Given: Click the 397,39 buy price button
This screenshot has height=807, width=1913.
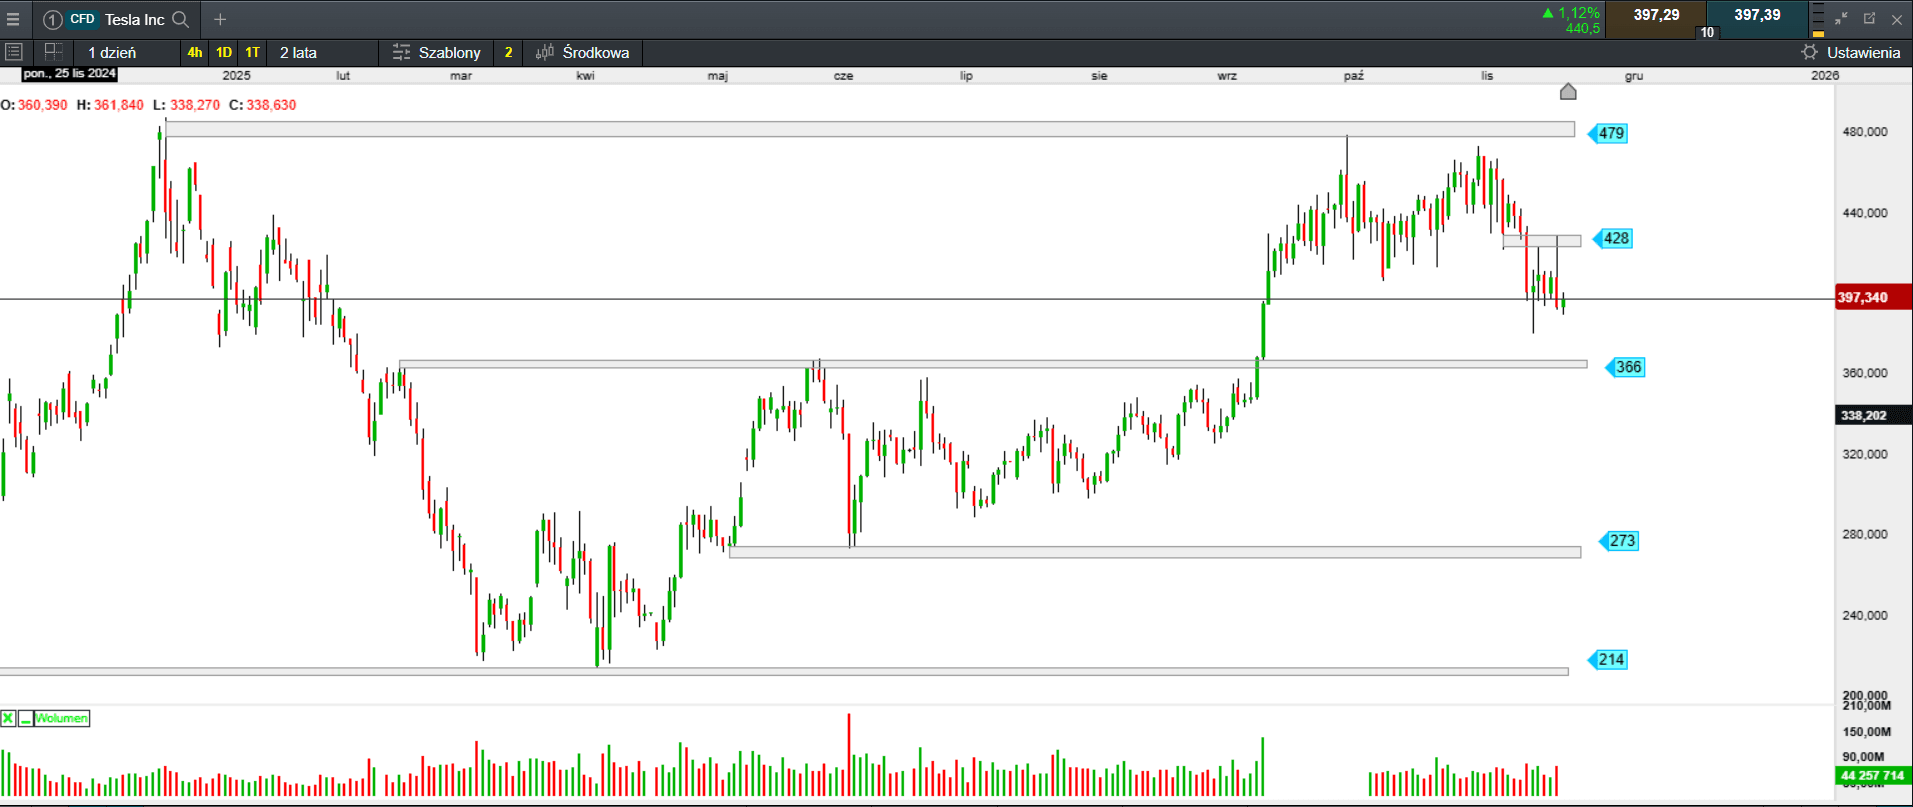Looking at the screenshot, I should (x=1756, y=15).
